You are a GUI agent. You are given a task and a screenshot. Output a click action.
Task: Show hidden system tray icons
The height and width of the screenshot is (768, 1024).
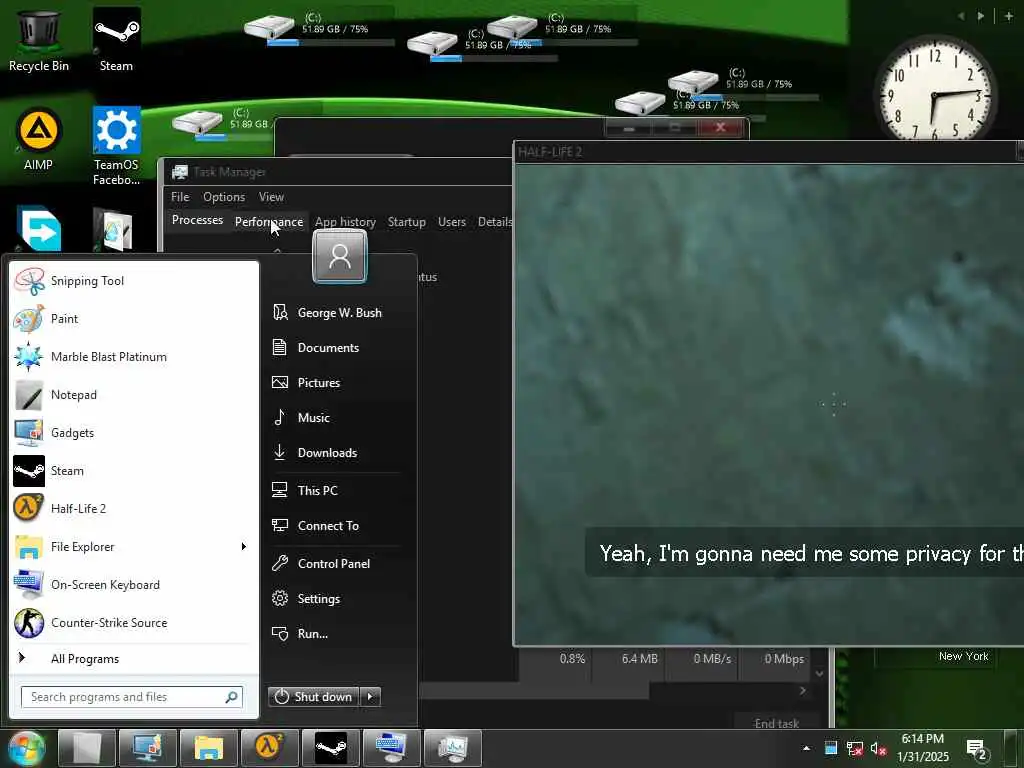coord(807,748)
